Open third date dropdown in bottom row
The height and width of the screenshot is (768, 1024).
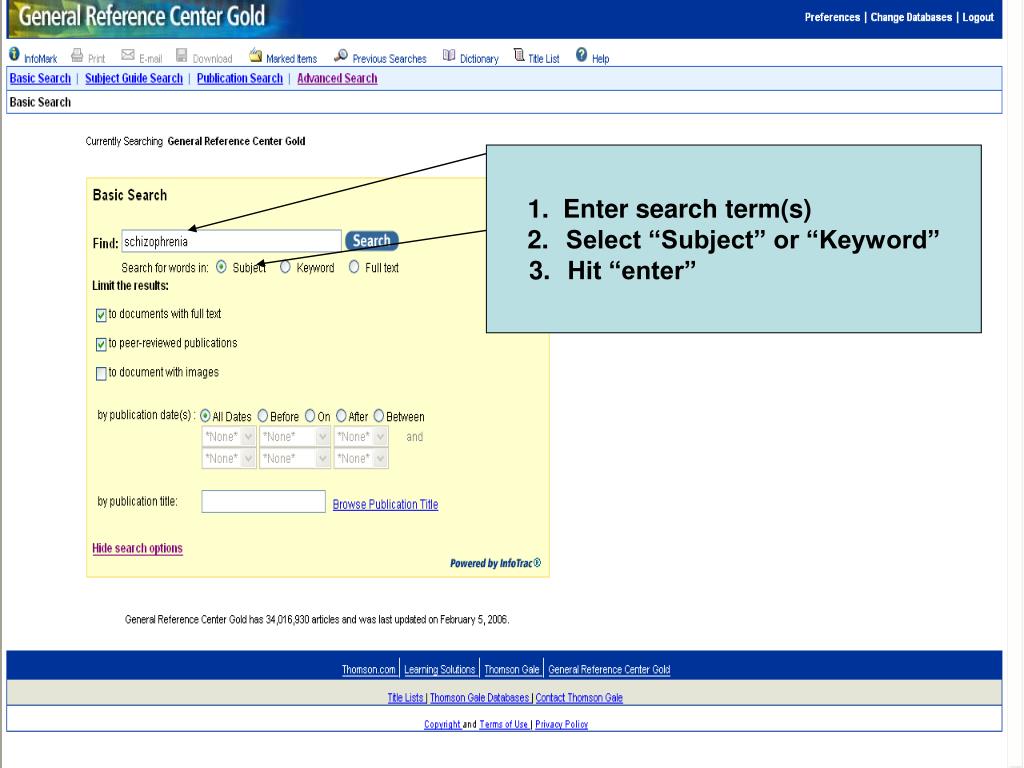pos(361,458)
